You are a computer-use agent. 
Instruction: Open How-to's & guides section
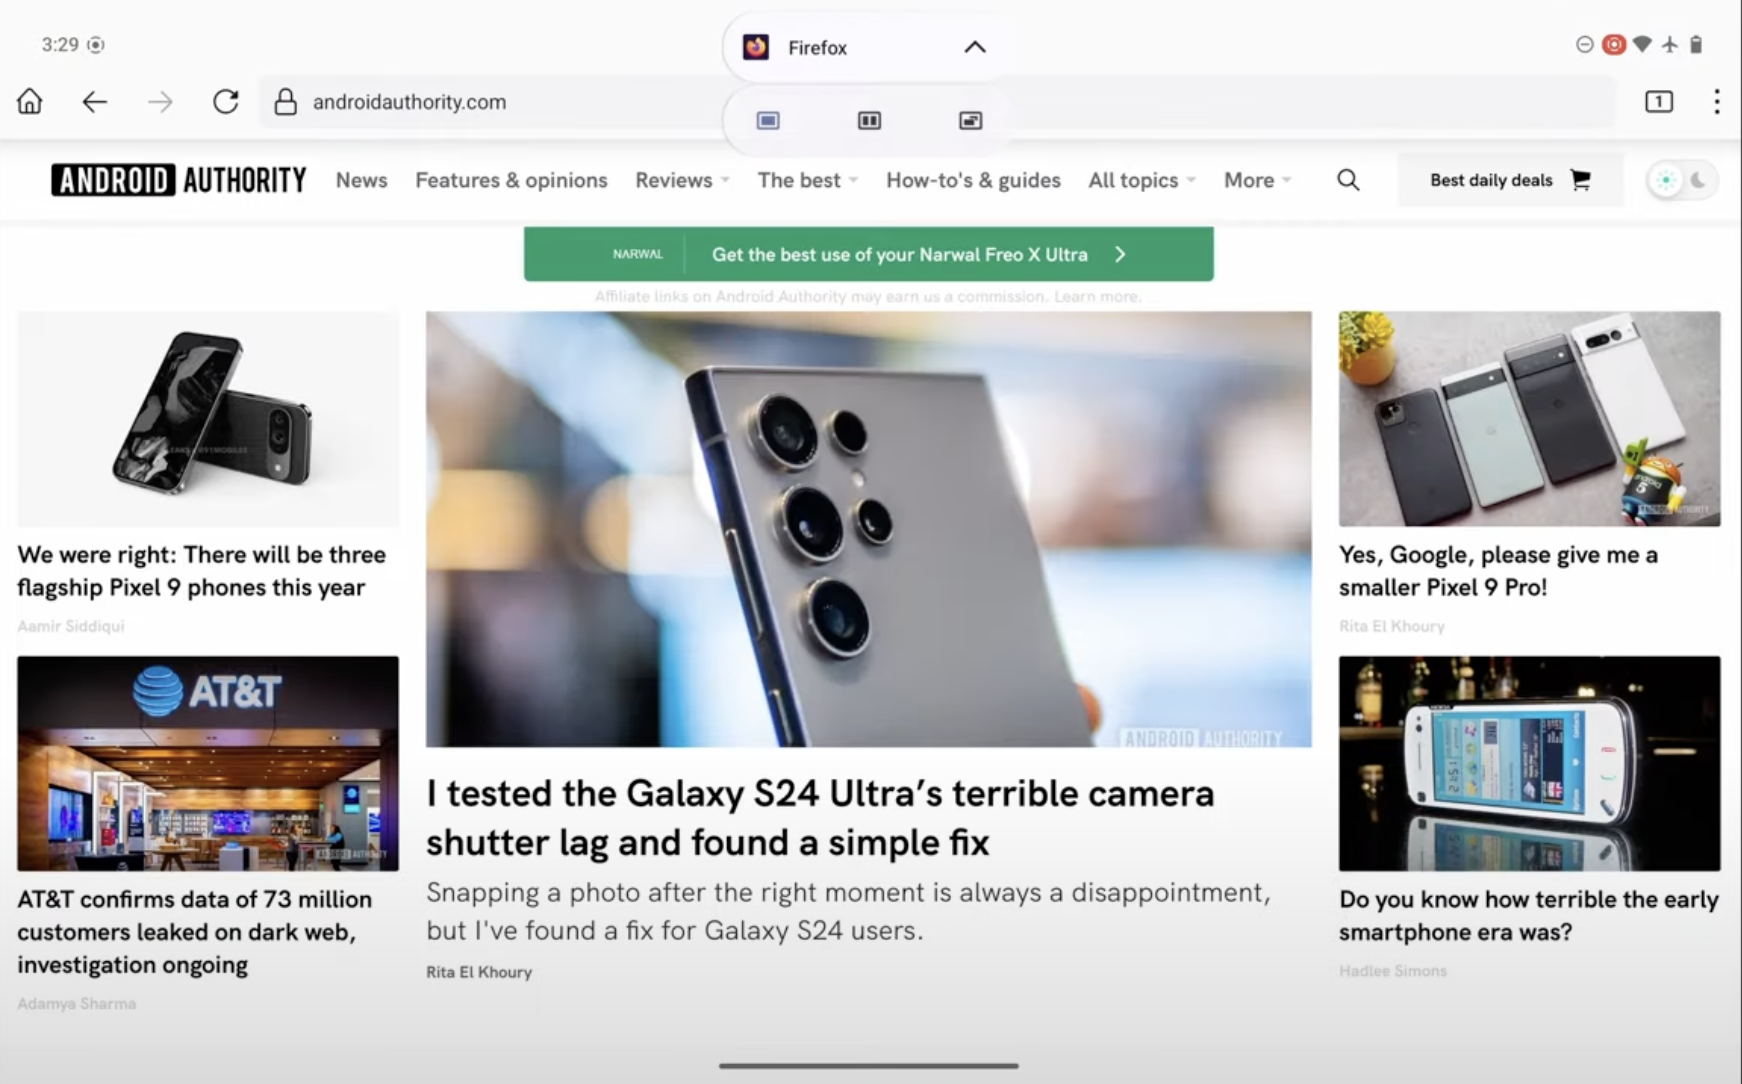click(x=973, y=180)
